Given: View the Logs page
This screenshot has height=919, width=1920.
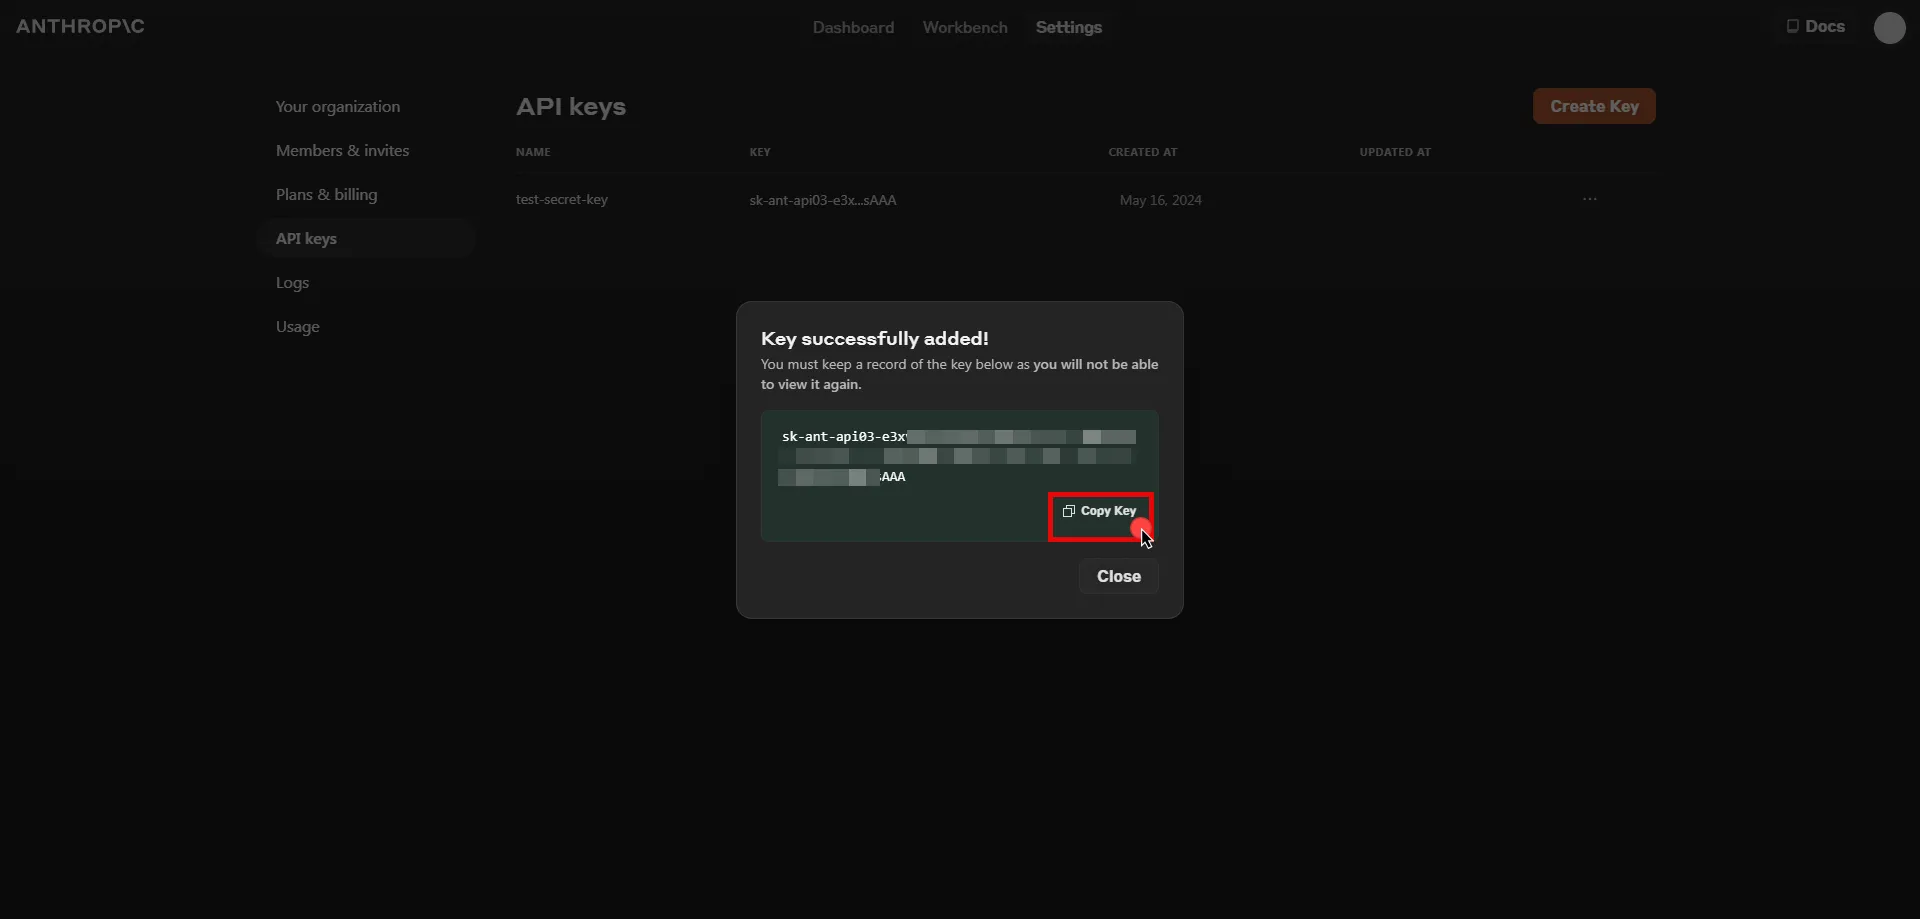Looking at the screenshot, I should click(x=291, y=282).
